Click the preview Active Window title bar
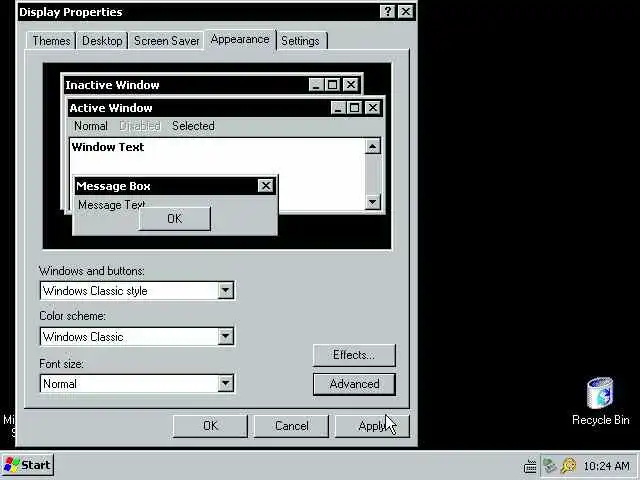The image size is (640, 480). [225, 108]
